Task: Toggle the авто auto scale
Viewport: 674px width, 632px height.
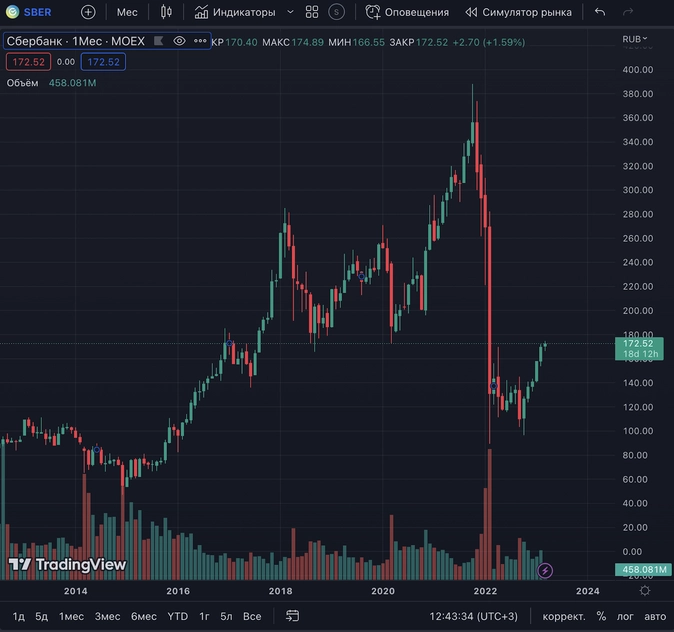Action: (655, 617)
